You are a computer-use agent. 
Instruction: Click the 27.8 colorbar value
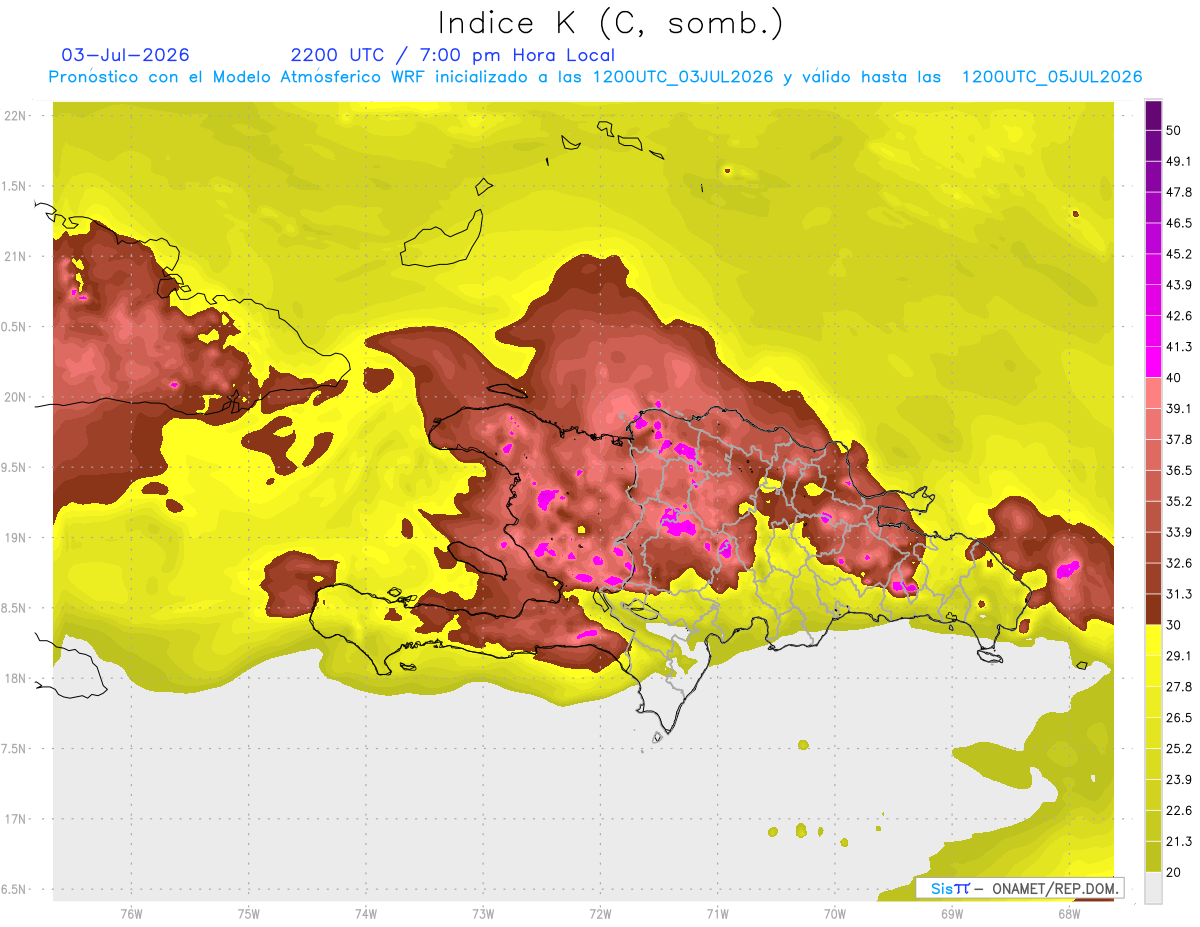1179,687
